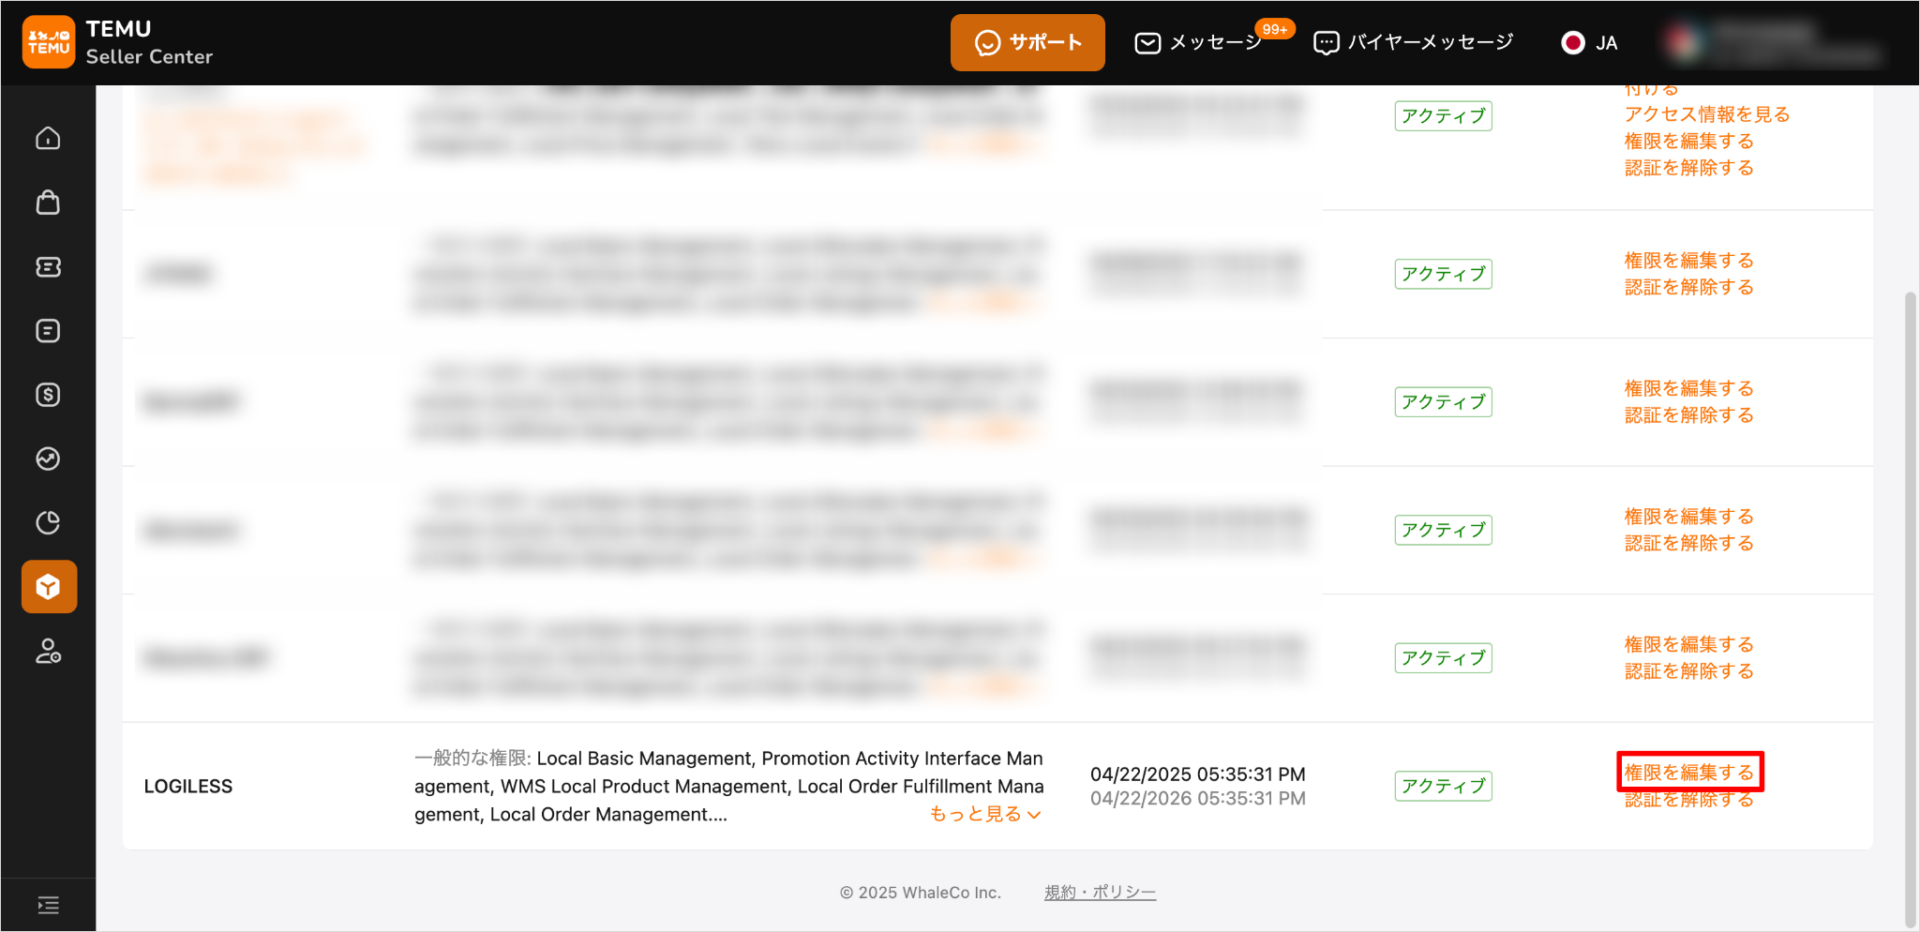Open the orders list sidebar icon
The width and height of the screenshot is (1920, 932).
point(48,331)
